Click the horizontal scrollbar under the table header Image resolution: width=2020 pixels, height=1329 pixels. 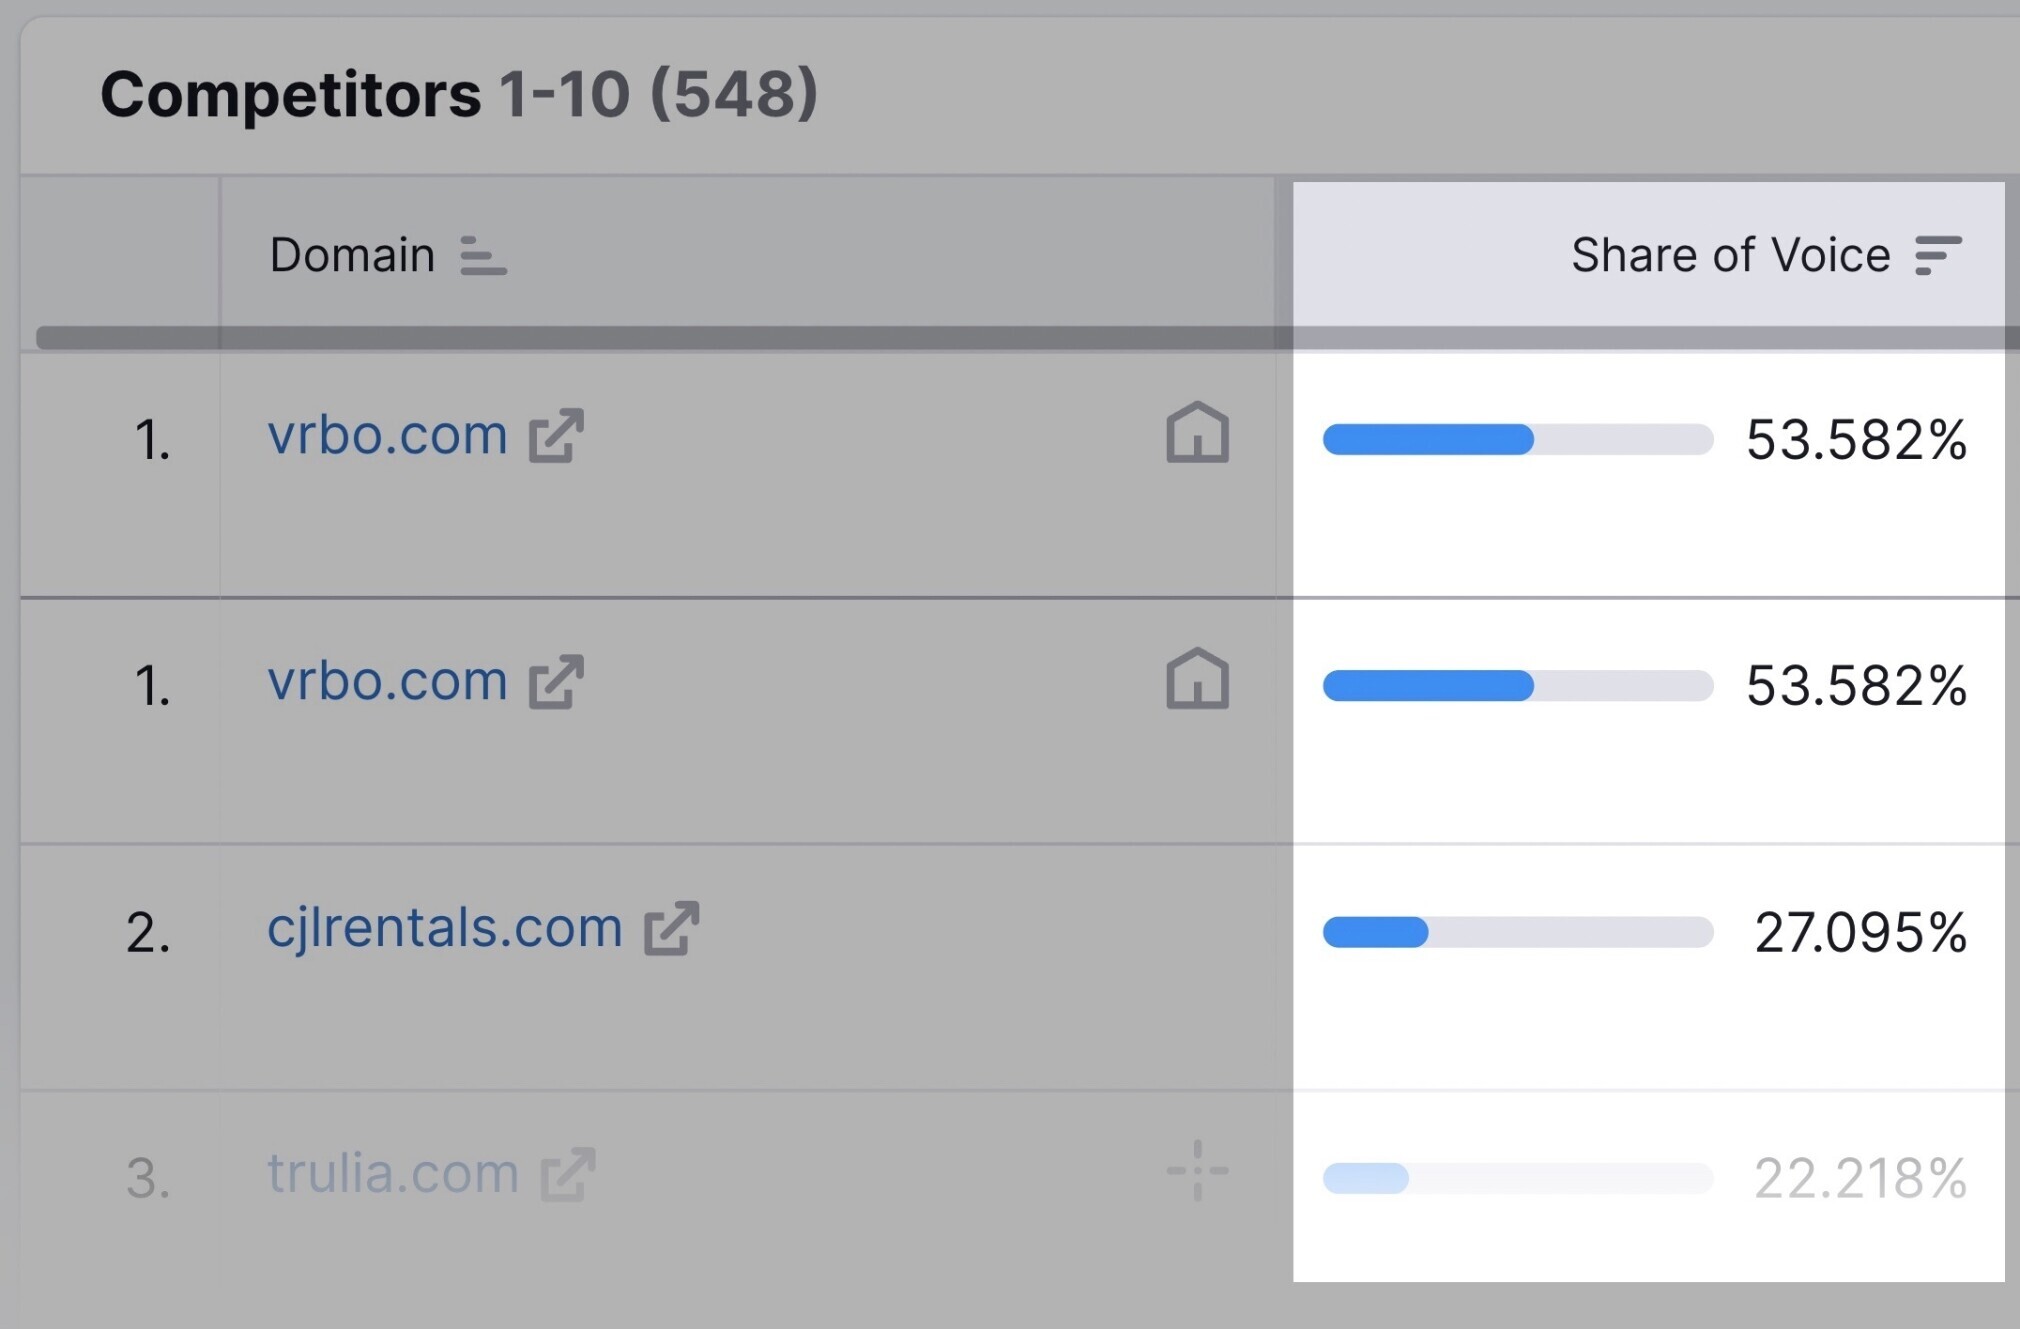click(1028, 338)
